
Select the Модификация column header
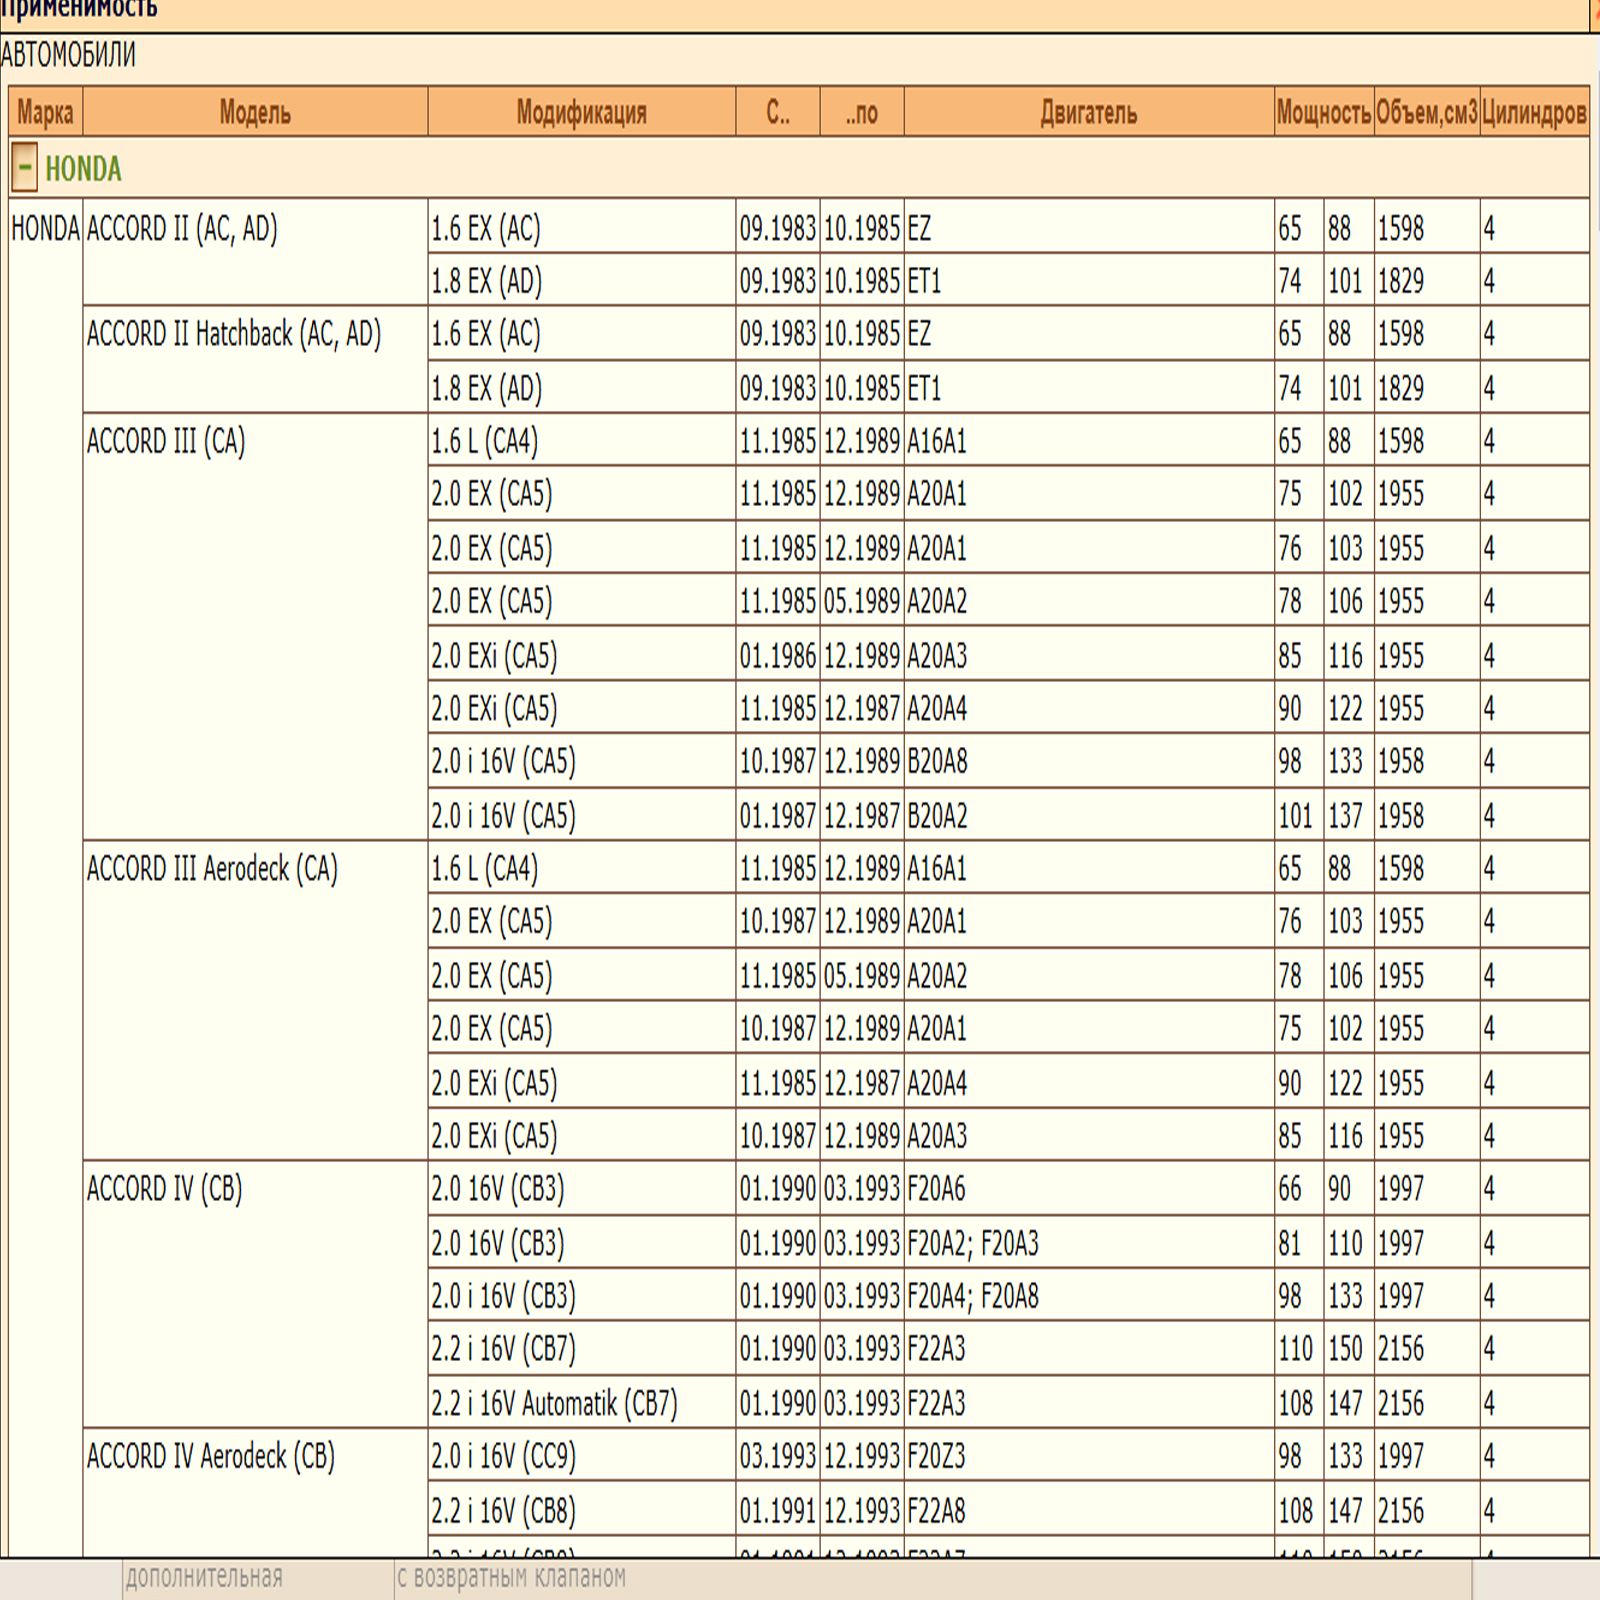[x=581, y=112]
